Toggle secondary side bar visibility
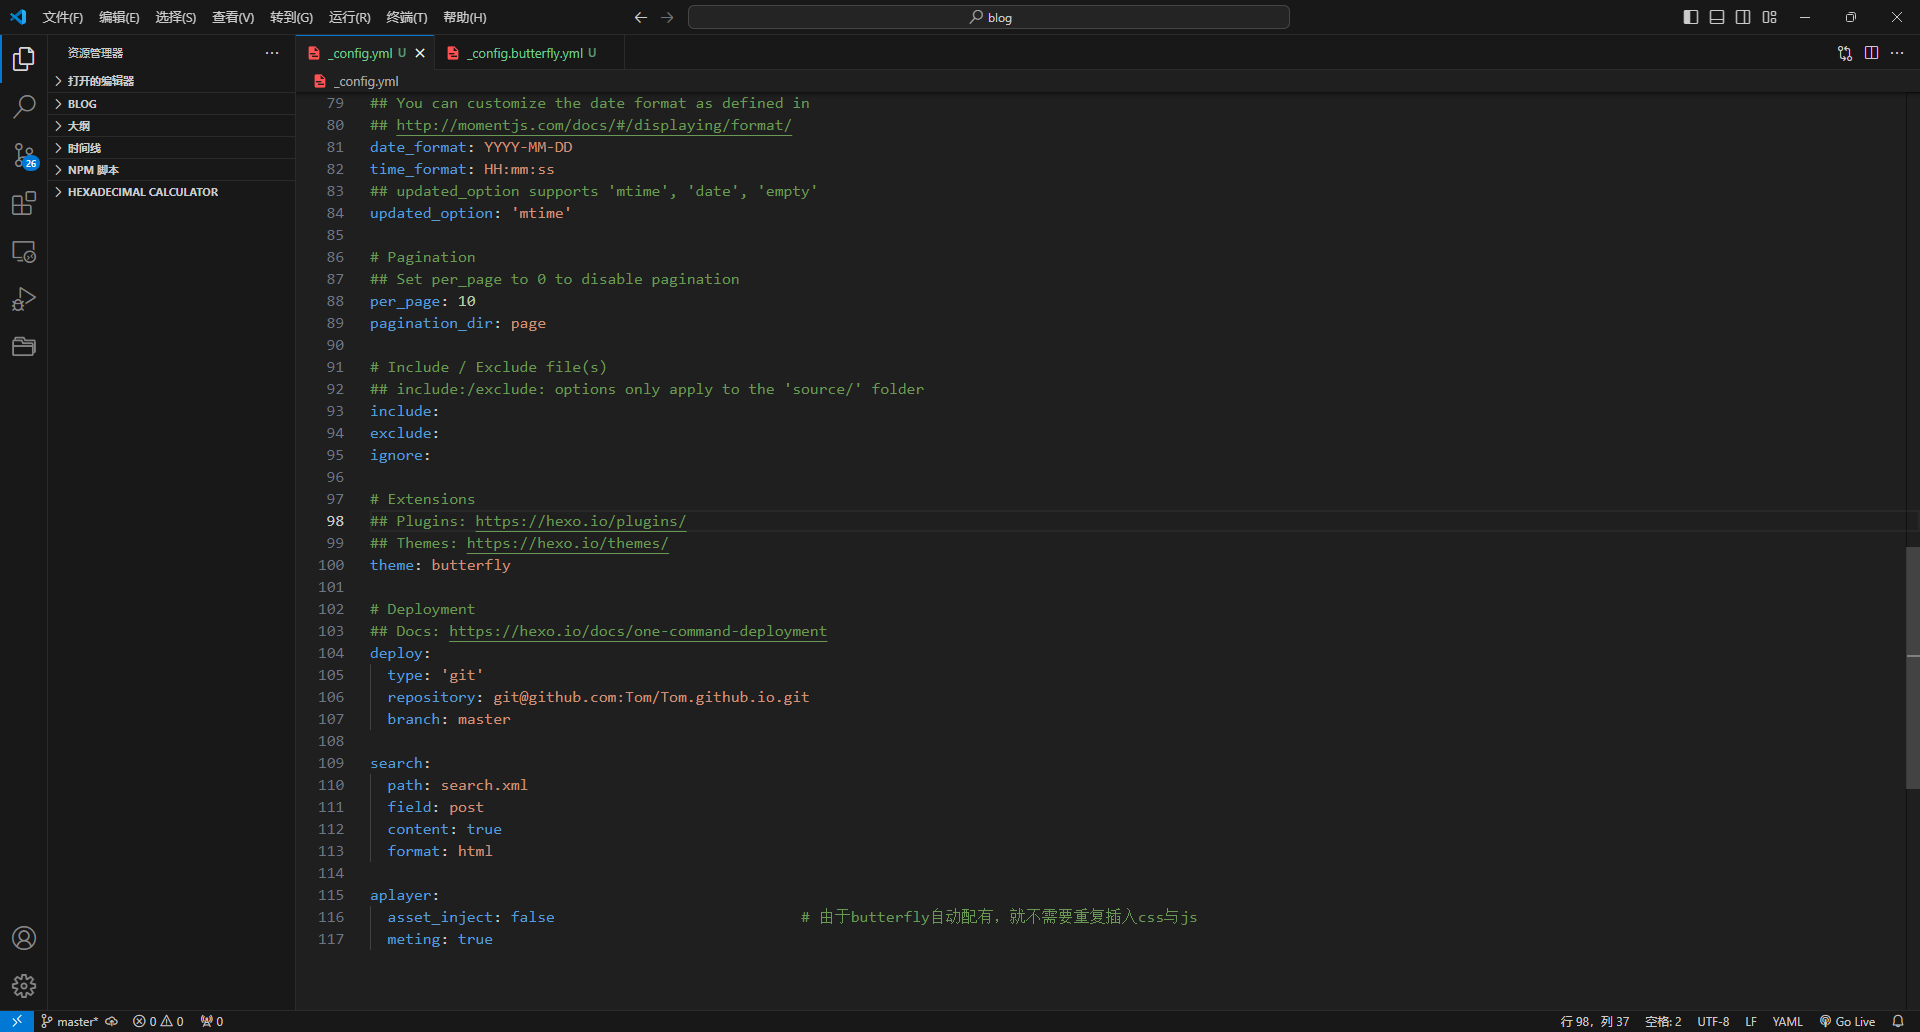Viewport: 1920px width, 1032px height. coord(1743,17)
